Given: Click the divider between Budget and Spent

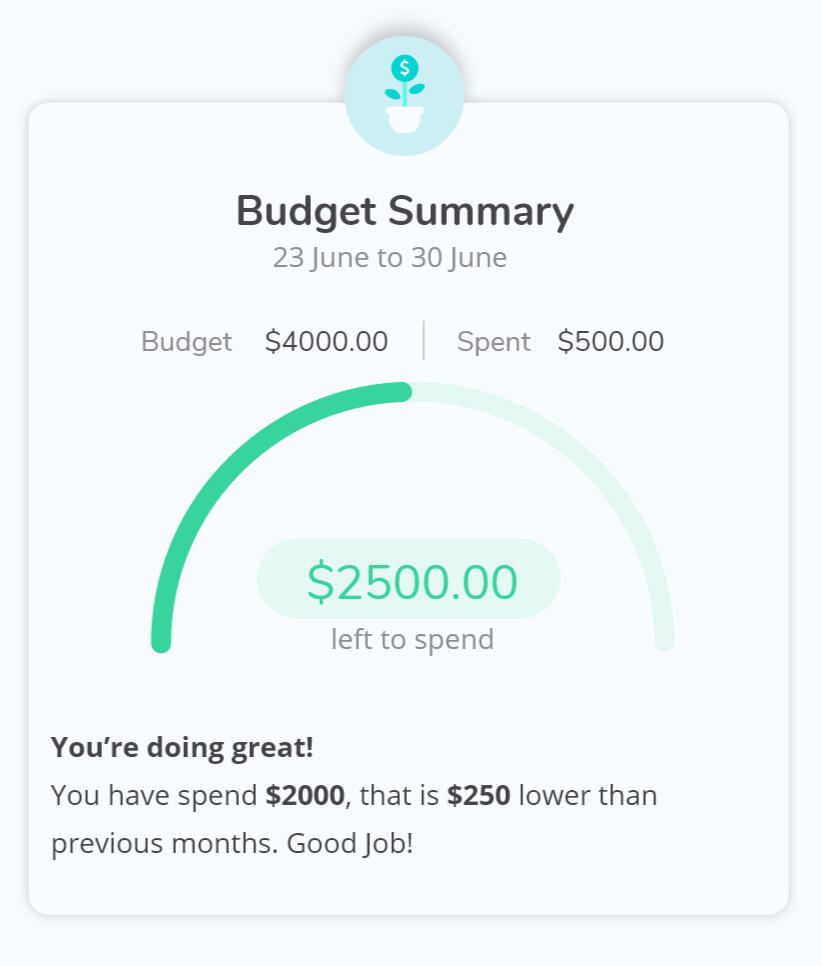Looking at the screenshot, I should (x=424, y=341).
